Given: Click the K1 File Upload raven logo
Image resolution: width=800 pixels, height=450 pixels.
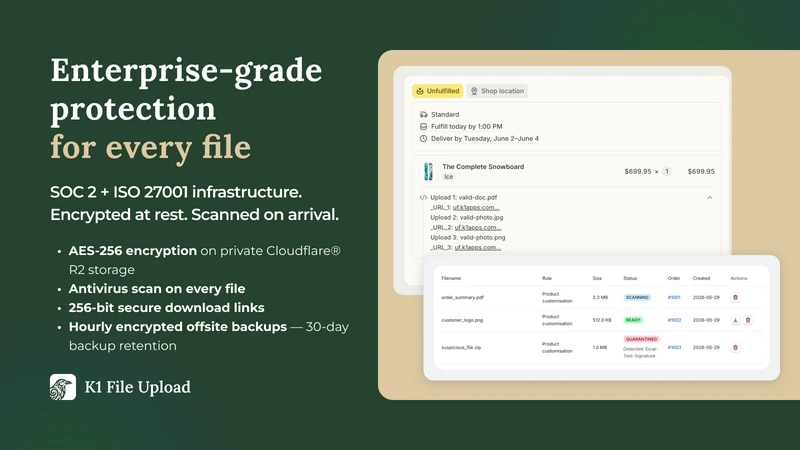Looking at the screenshot, I should [63, 387].
